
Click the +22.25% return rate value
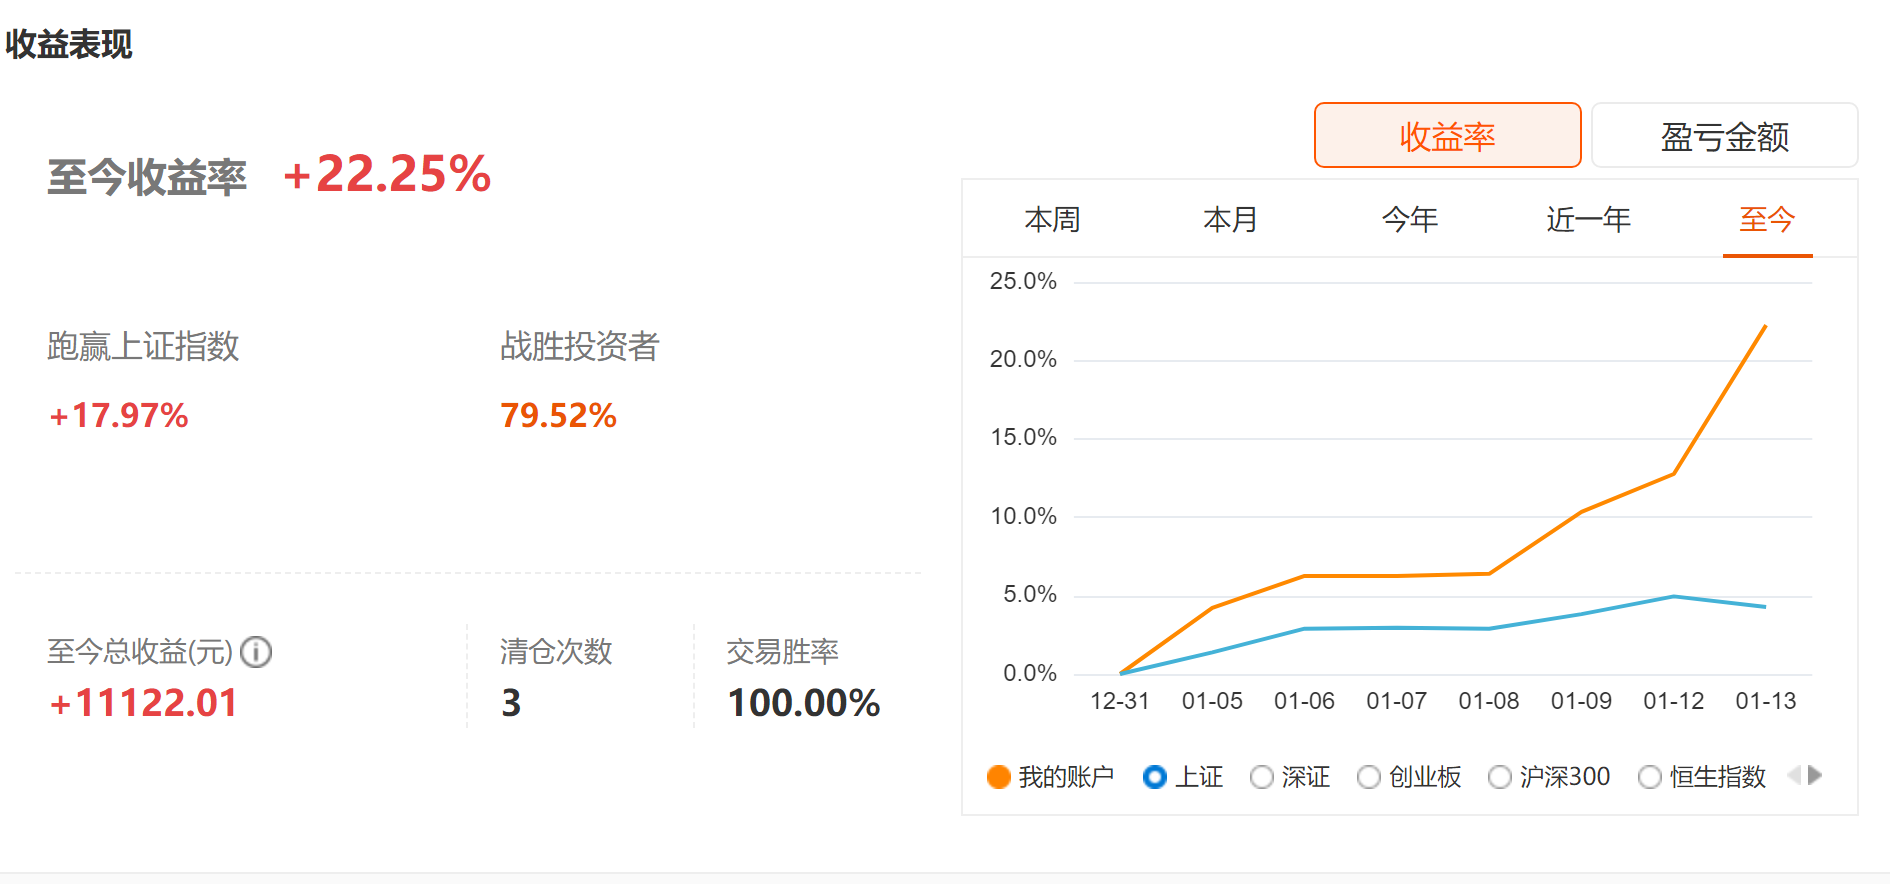click(387, 174)
